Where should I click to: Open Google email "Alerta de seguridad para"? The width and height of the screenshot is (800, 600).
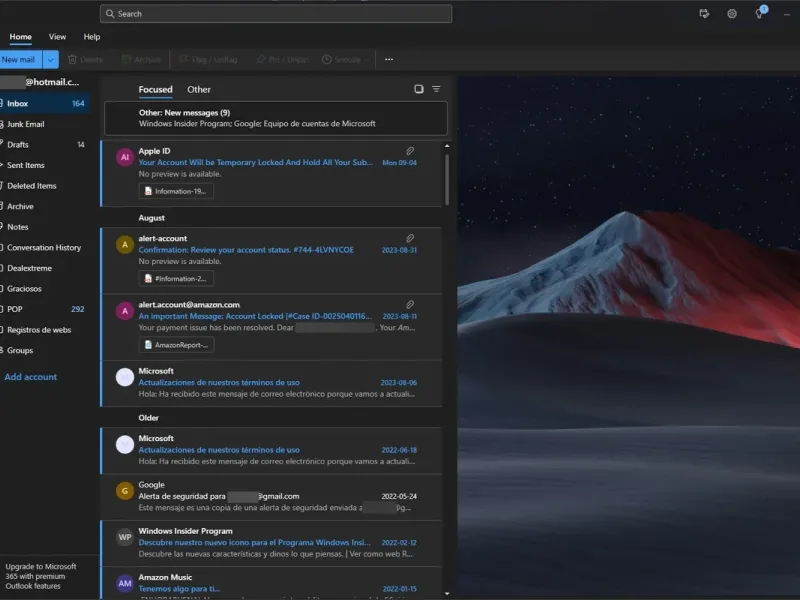pyautogui.click(x=272, y=497)
